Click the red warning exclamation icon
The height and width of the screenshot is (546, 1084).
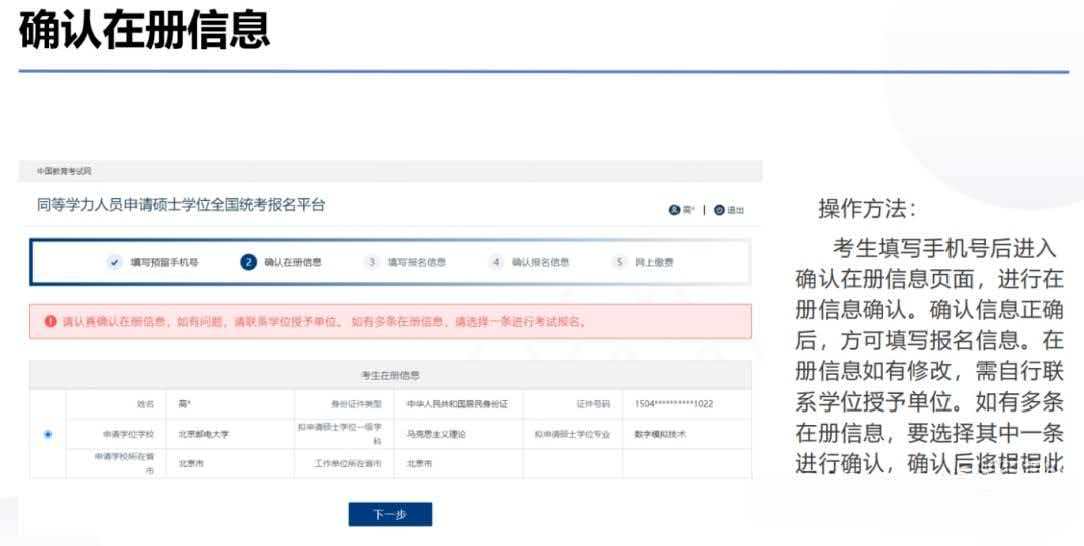point(50,321)
